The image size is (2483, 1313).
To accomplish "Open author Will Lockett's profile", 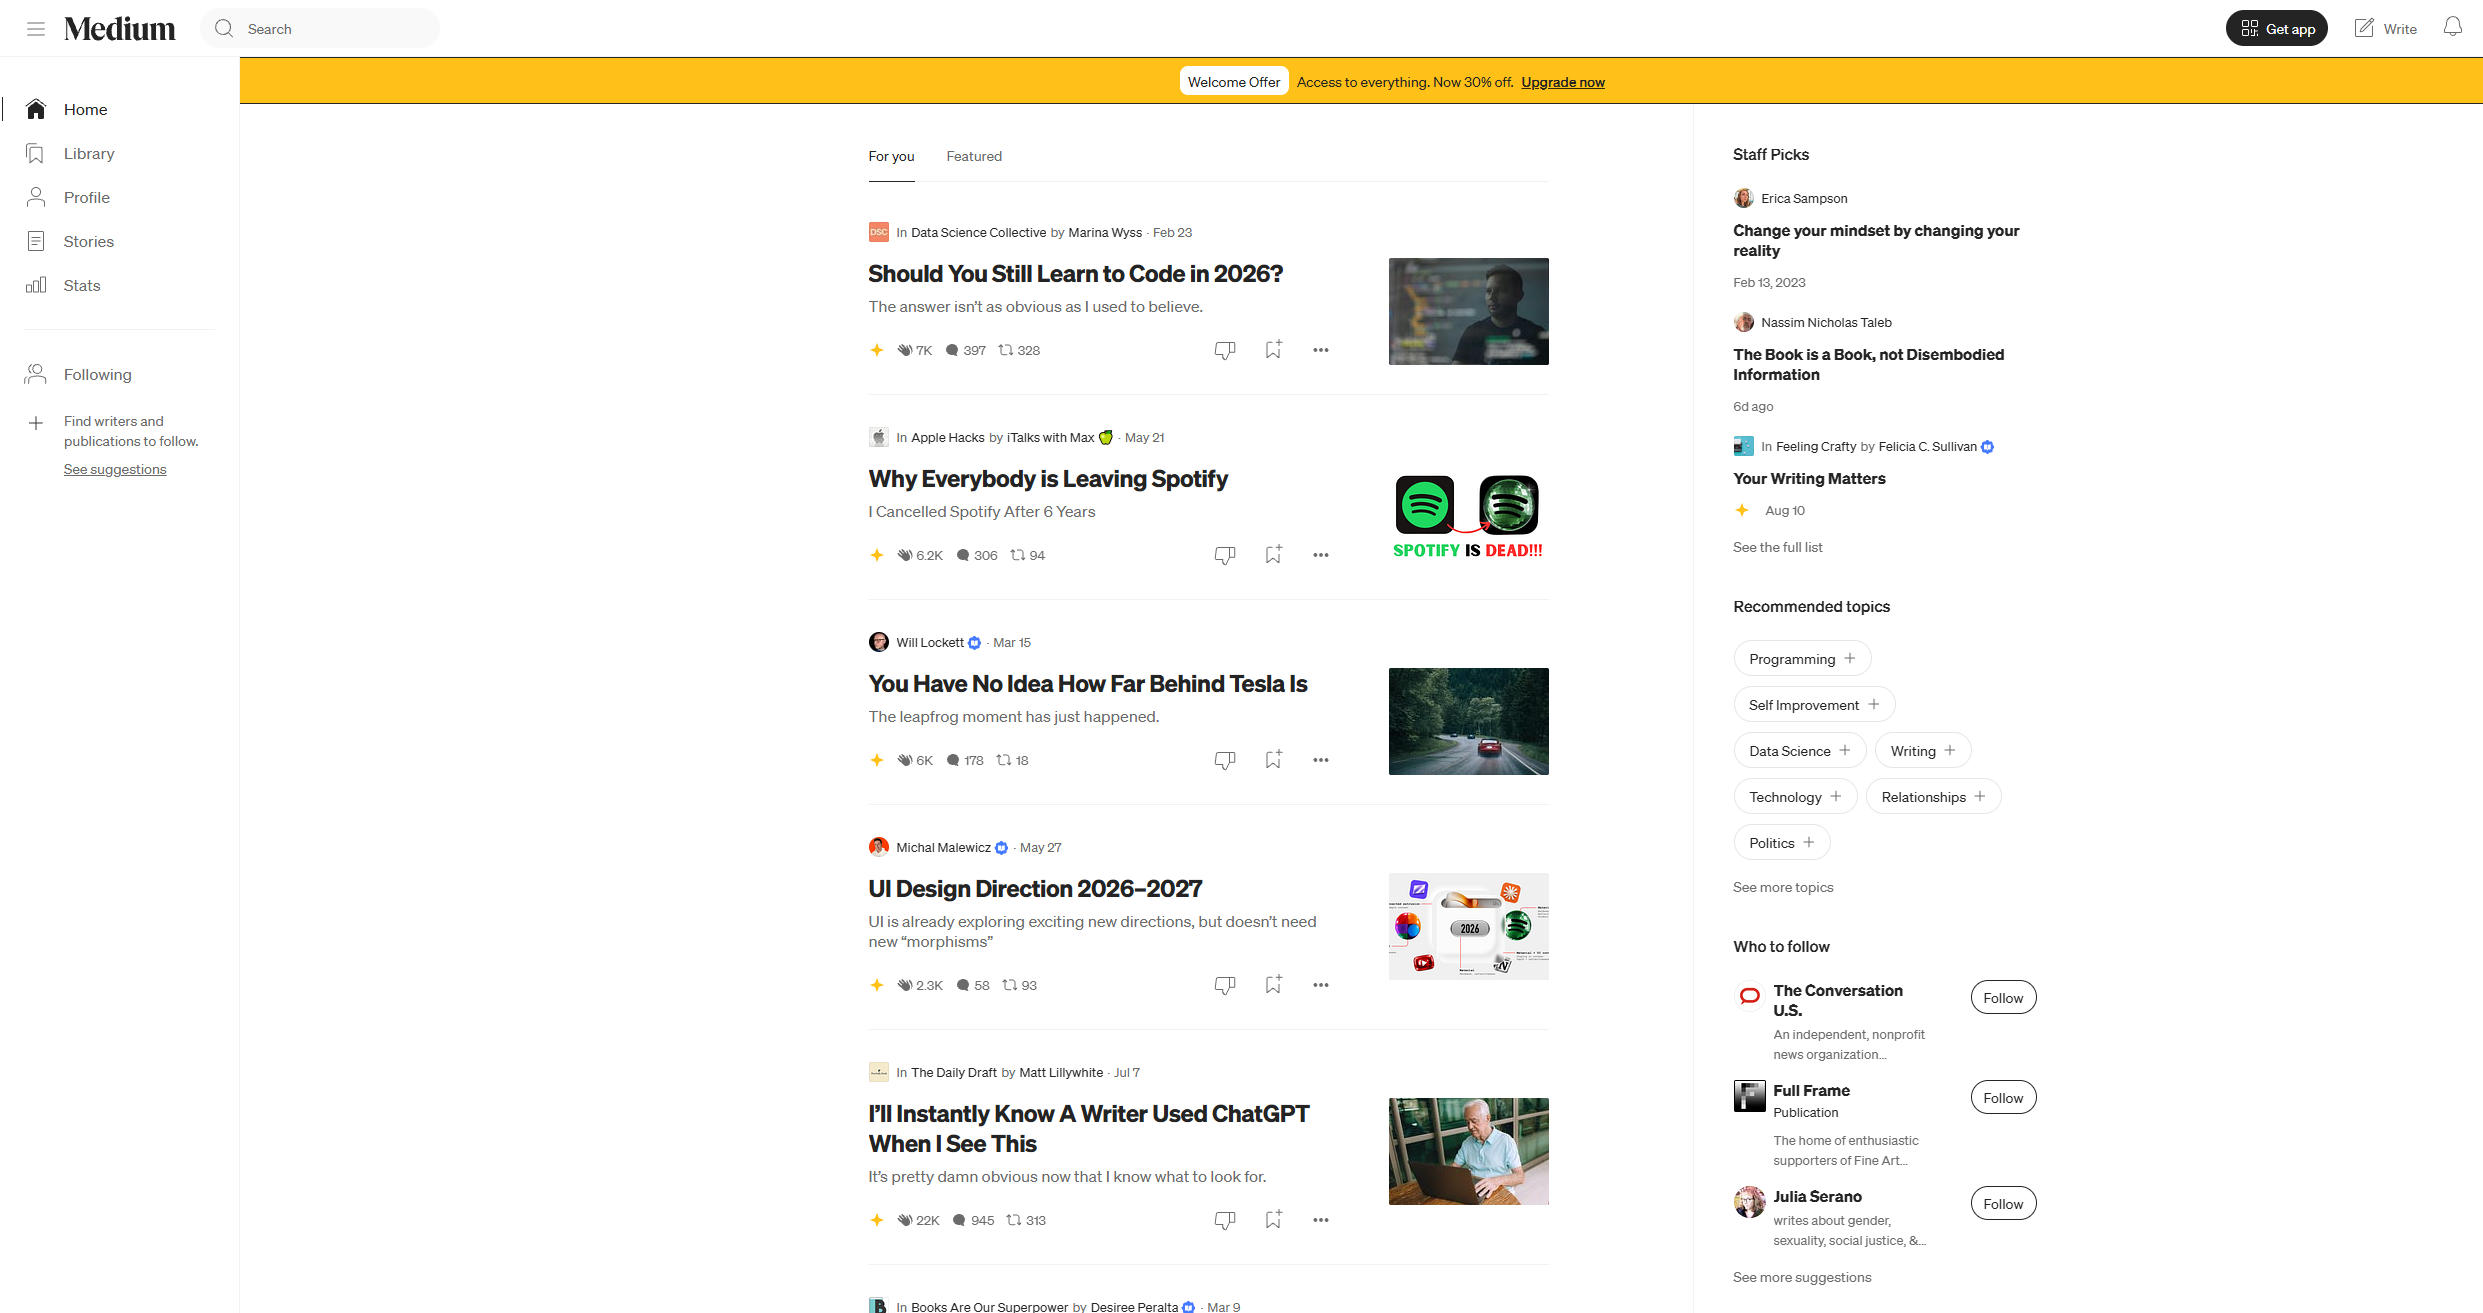I will click(x=930, y=642).
